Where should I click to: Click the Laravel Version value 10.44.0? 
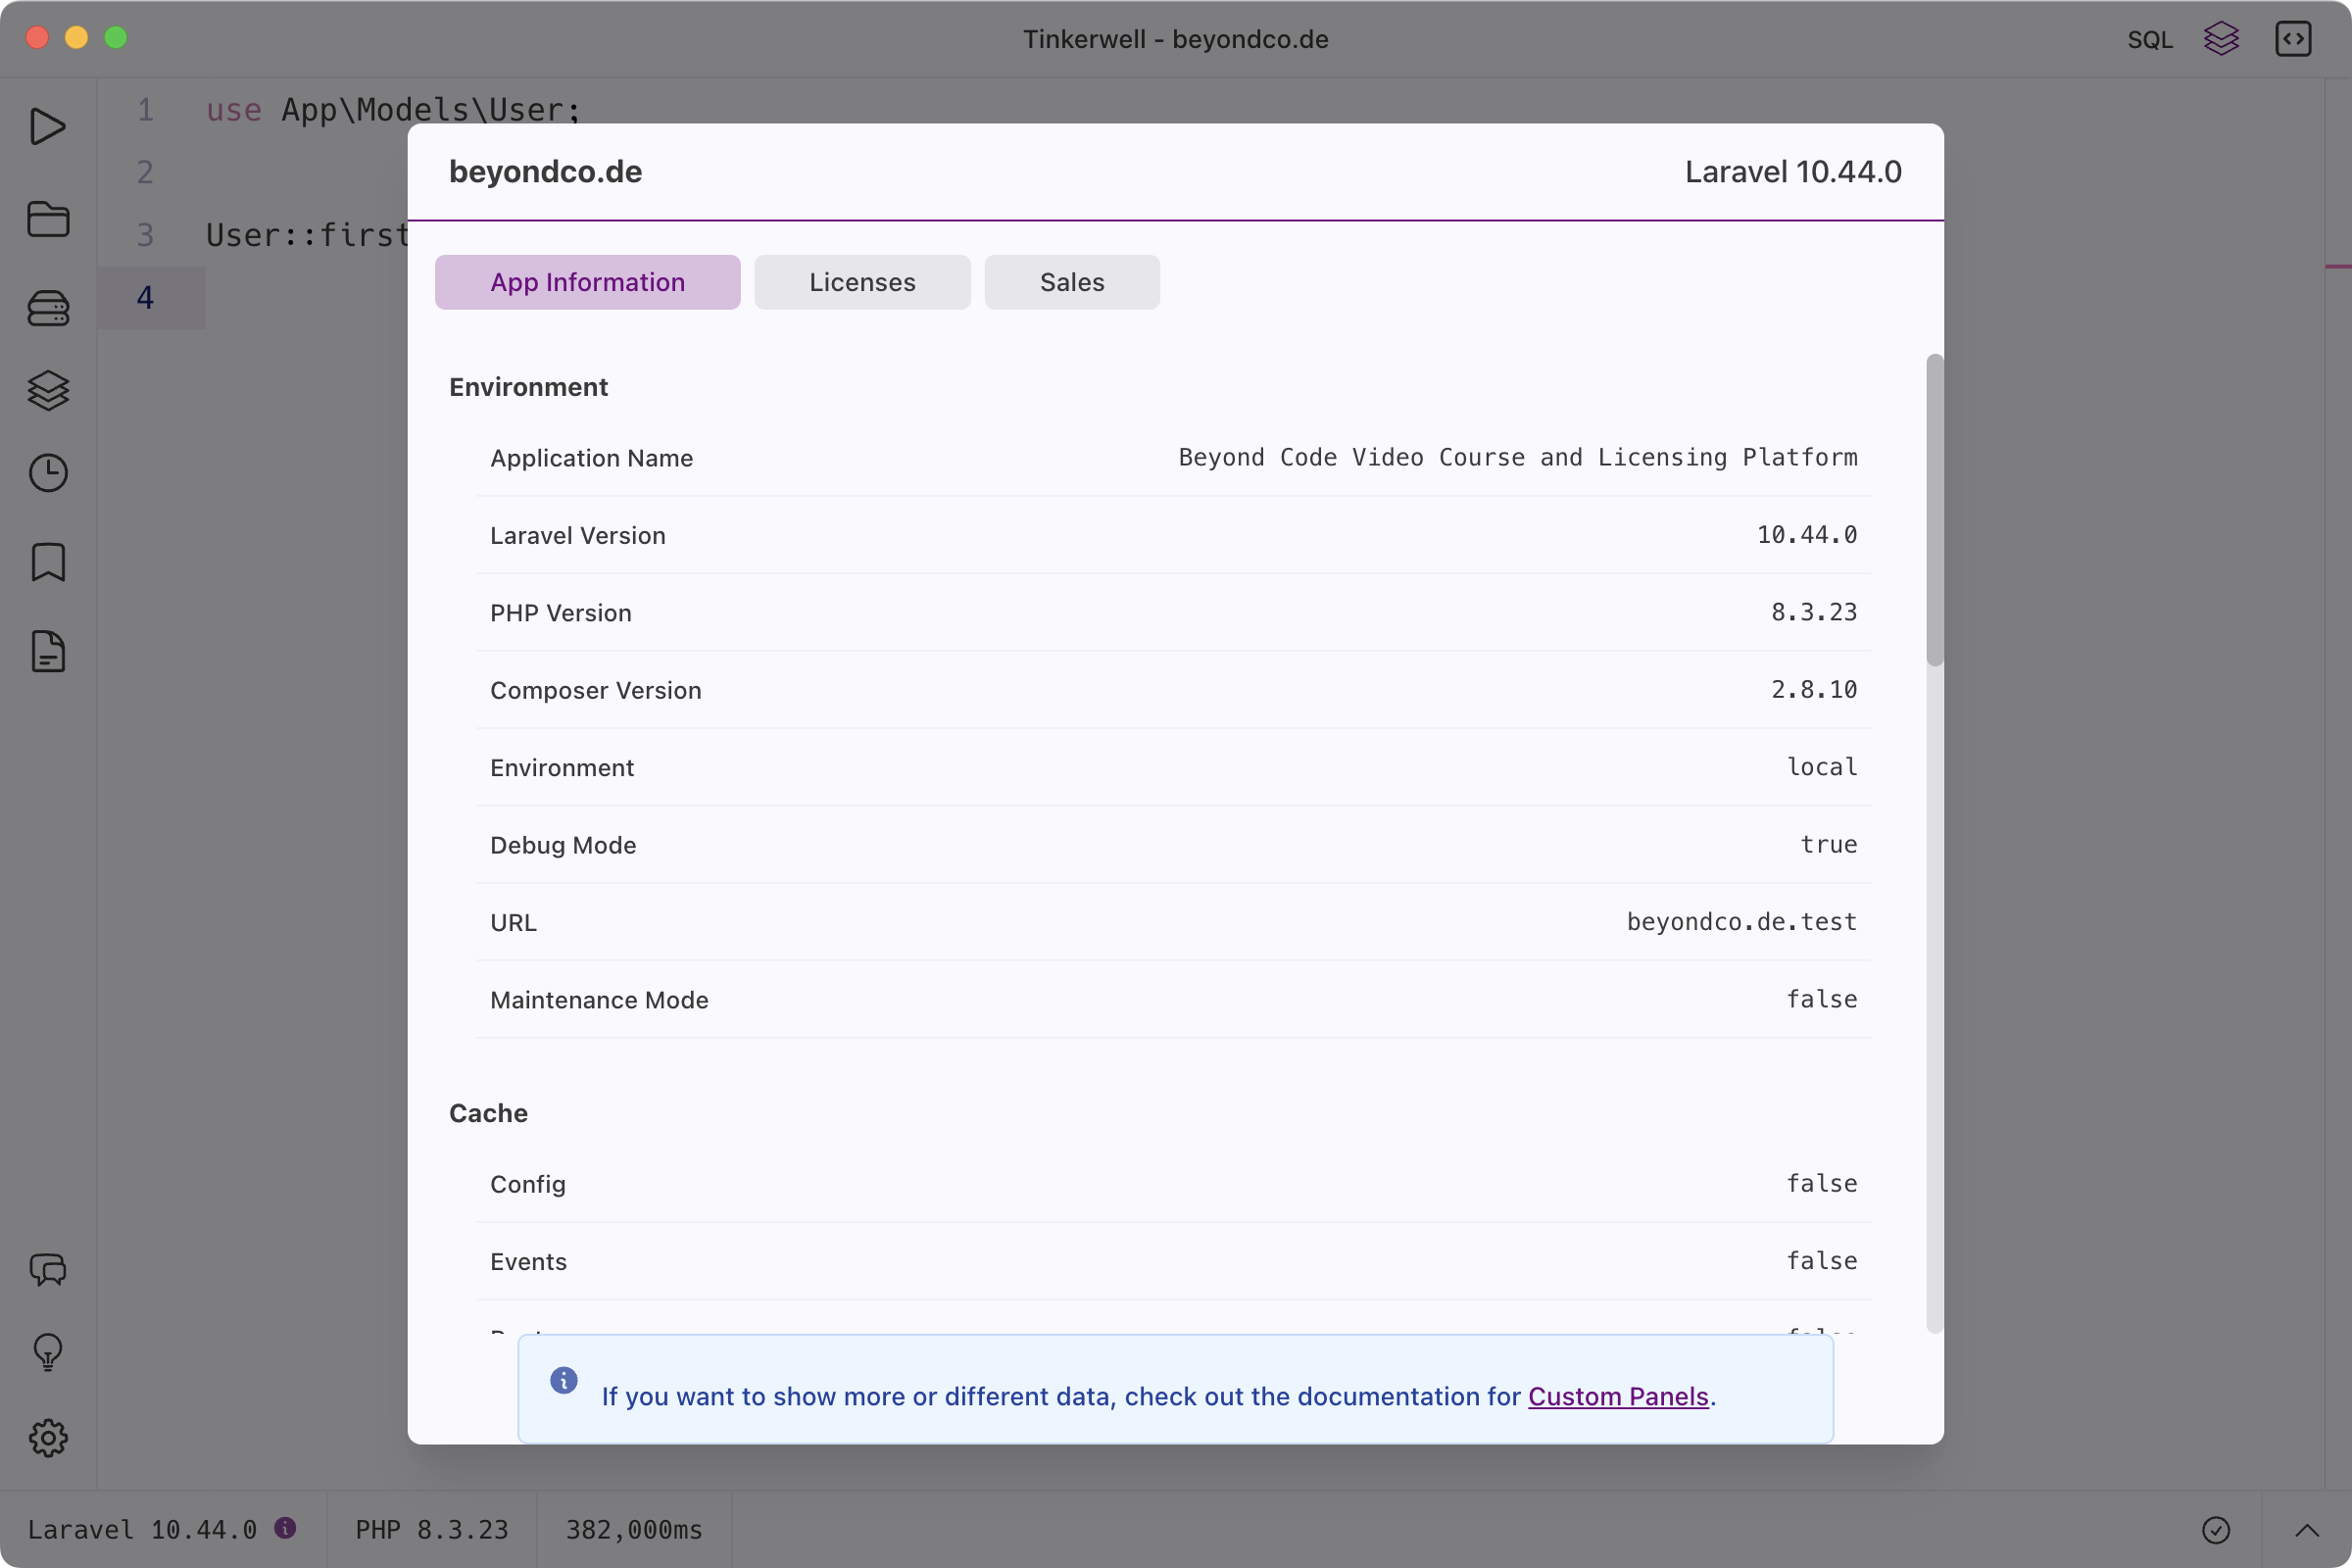coord(1807,535)
